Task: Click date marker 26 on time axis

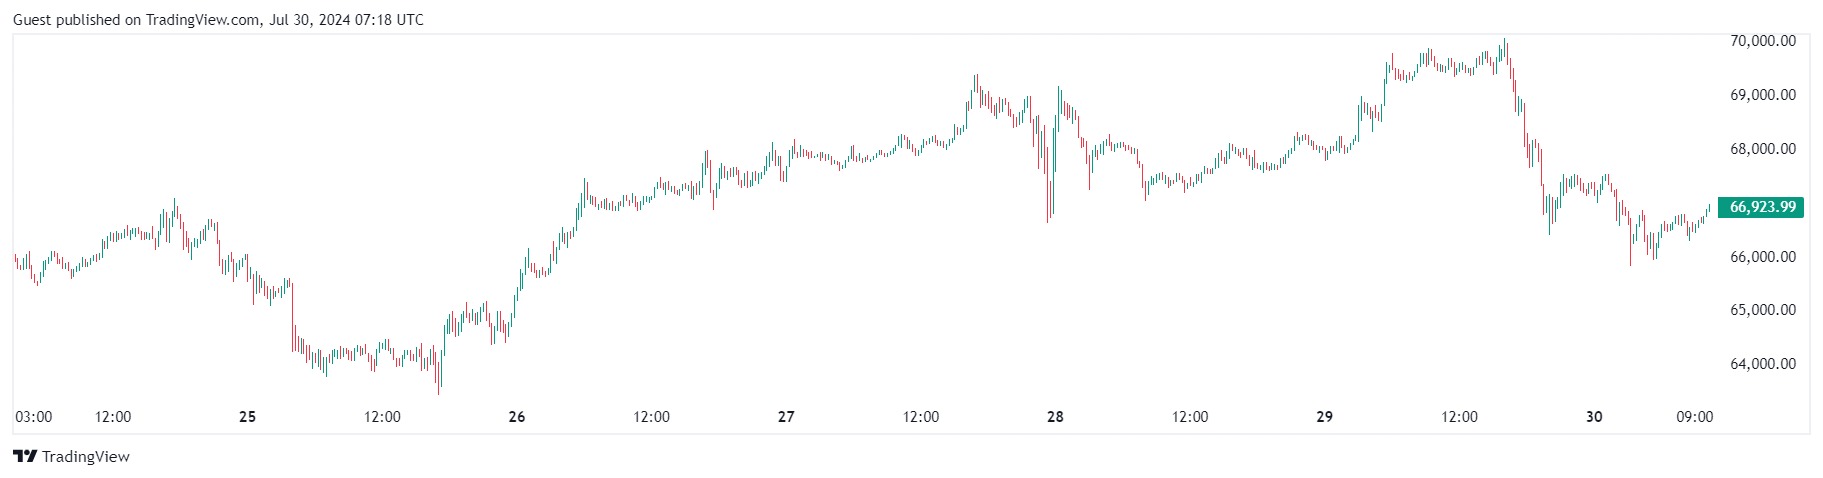Action: point(517,417)
